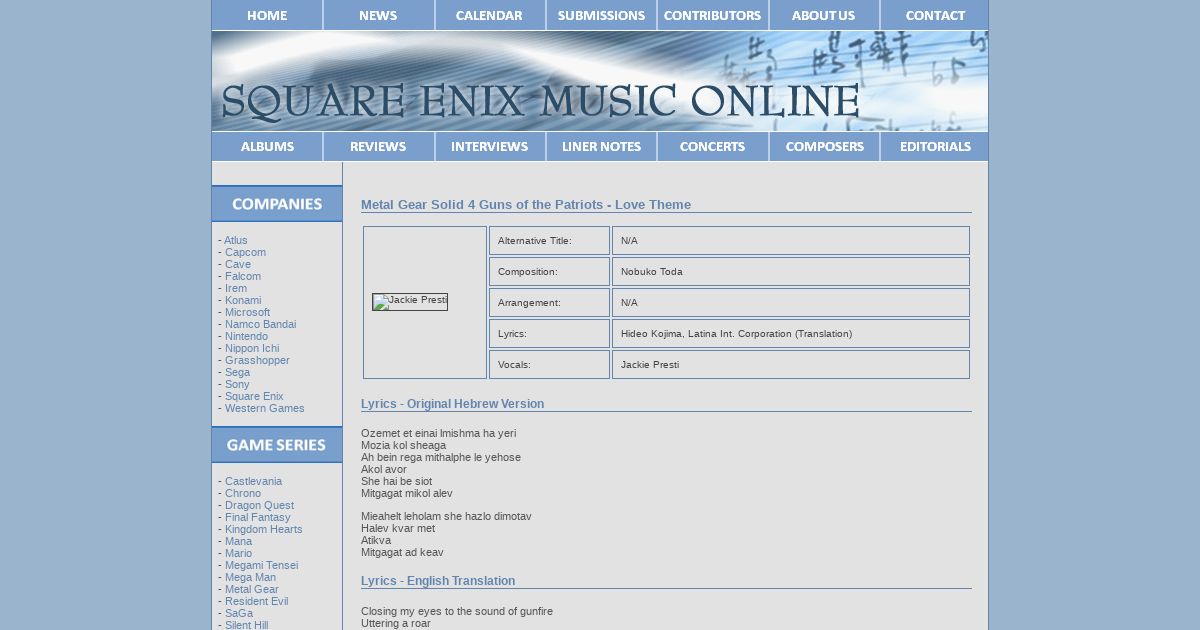Screen dimensions: 1200x630
Task: Select the Jackie Presti vocals cell
Action: [791, 364]
